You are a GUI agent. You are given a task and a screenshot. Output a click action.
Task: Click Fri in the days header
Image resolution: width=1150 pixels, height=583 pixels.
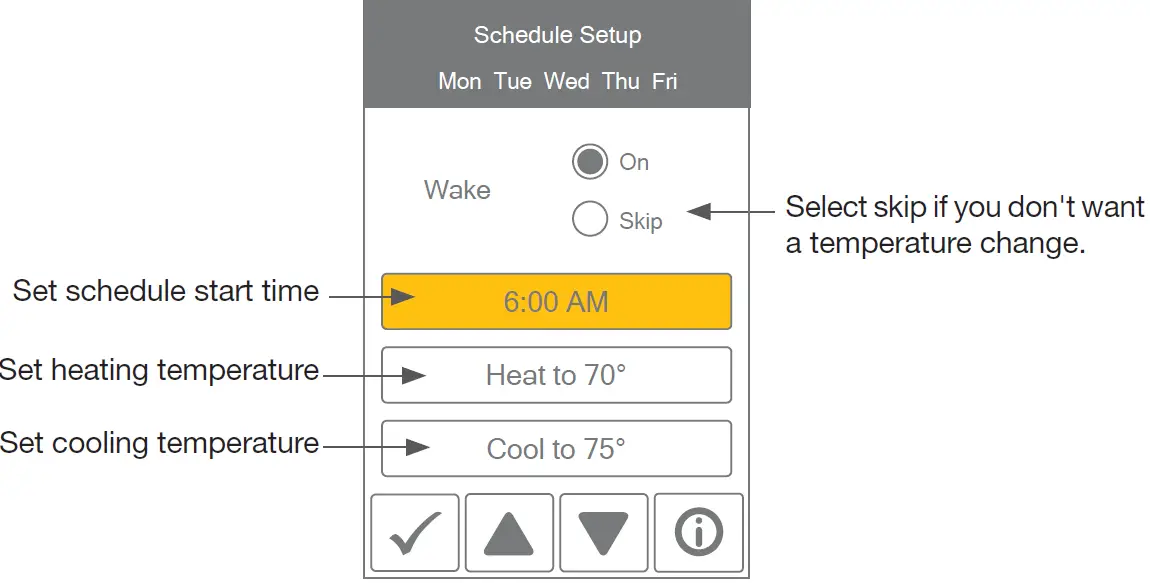click(x=665, y=82)
